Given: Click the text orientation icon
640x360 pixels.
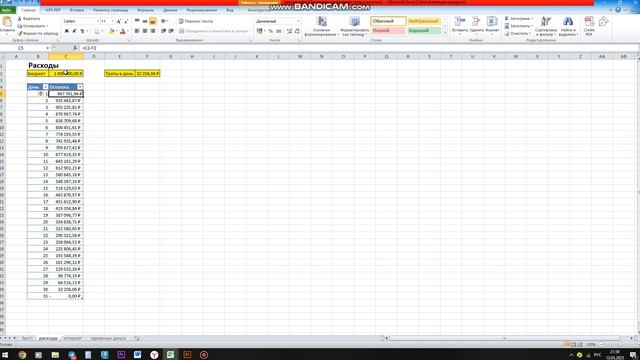Looking at the screenshot, I should 164,21.
